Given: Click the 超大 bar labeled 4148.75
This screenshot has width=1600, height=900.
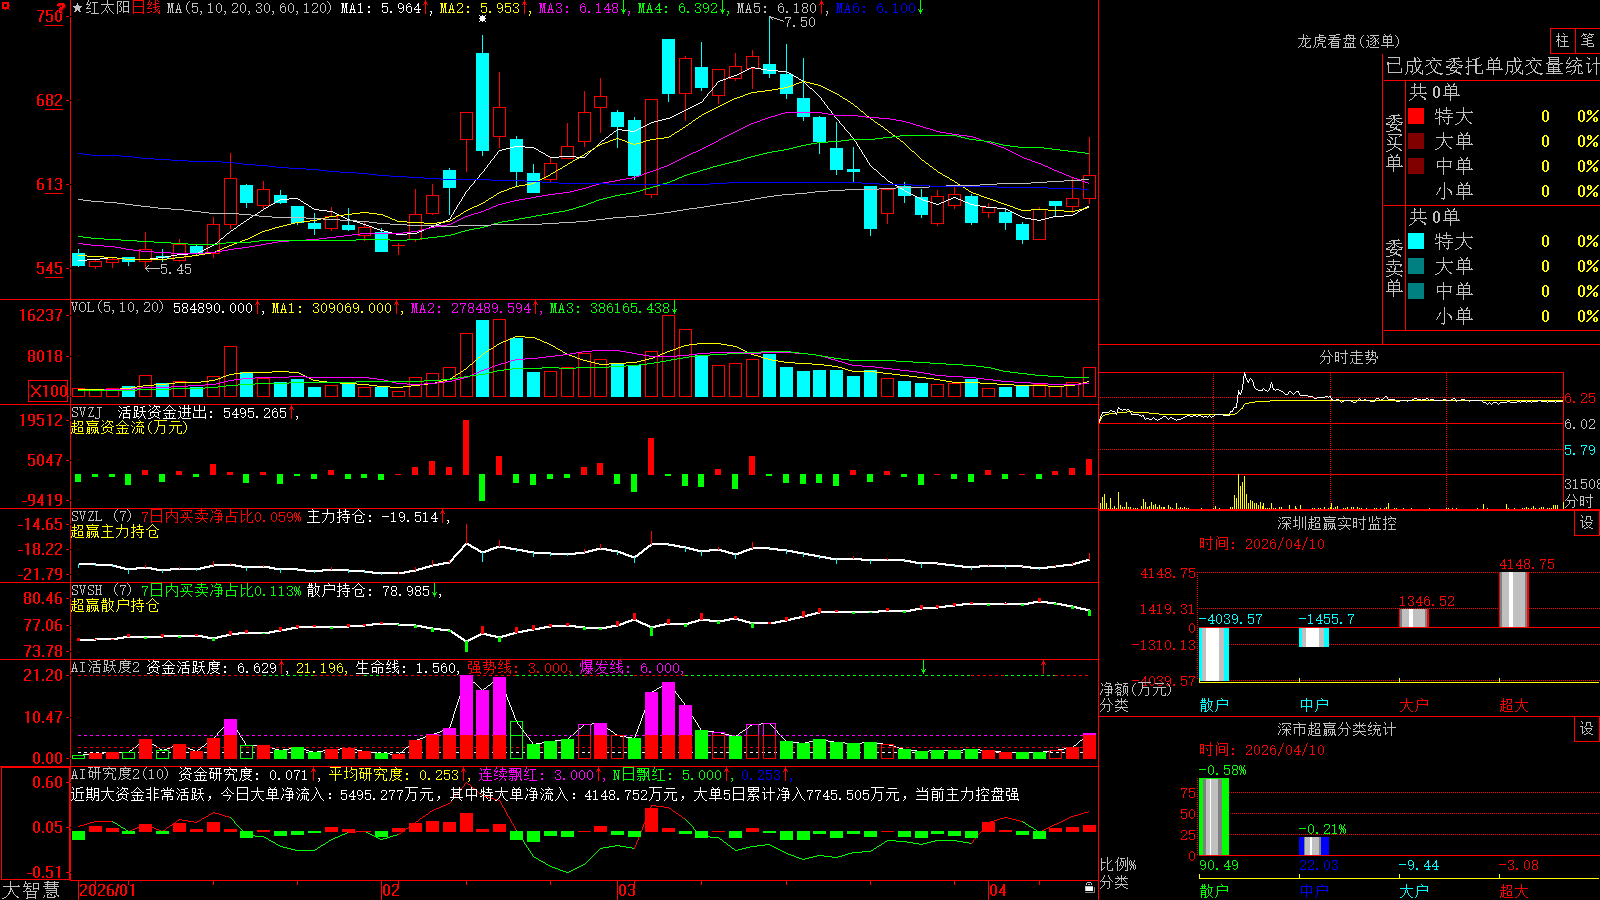Looking at the screenshot, I should pyautogui.click(x=1514, y=600).
